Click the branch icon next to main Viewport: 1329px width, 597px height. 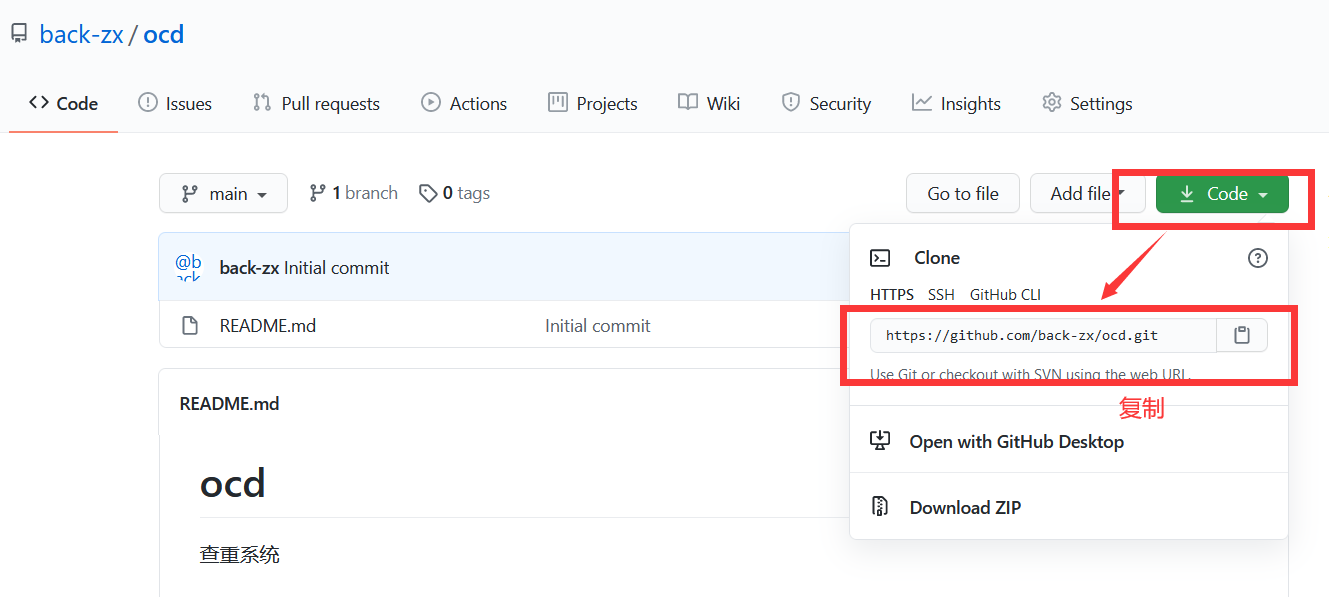(x=319, y=192)
